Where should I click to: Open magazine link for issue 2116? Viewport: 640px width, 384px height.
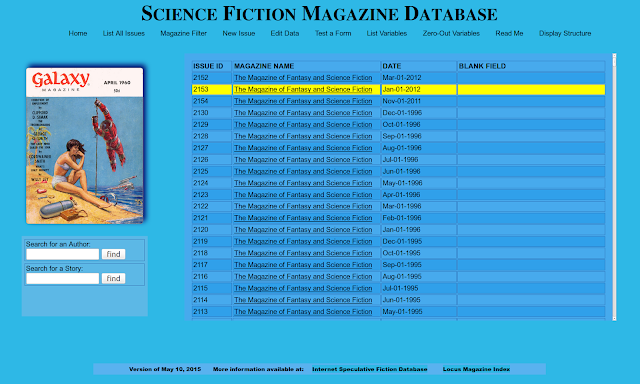[x=303, y=277]
